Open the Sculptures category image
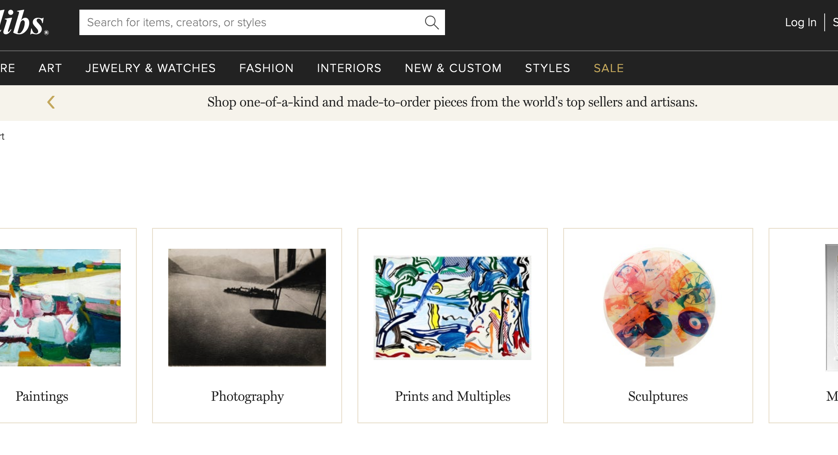Image resolution: width=838 pixels, height=455 pixels. point(658,307)
